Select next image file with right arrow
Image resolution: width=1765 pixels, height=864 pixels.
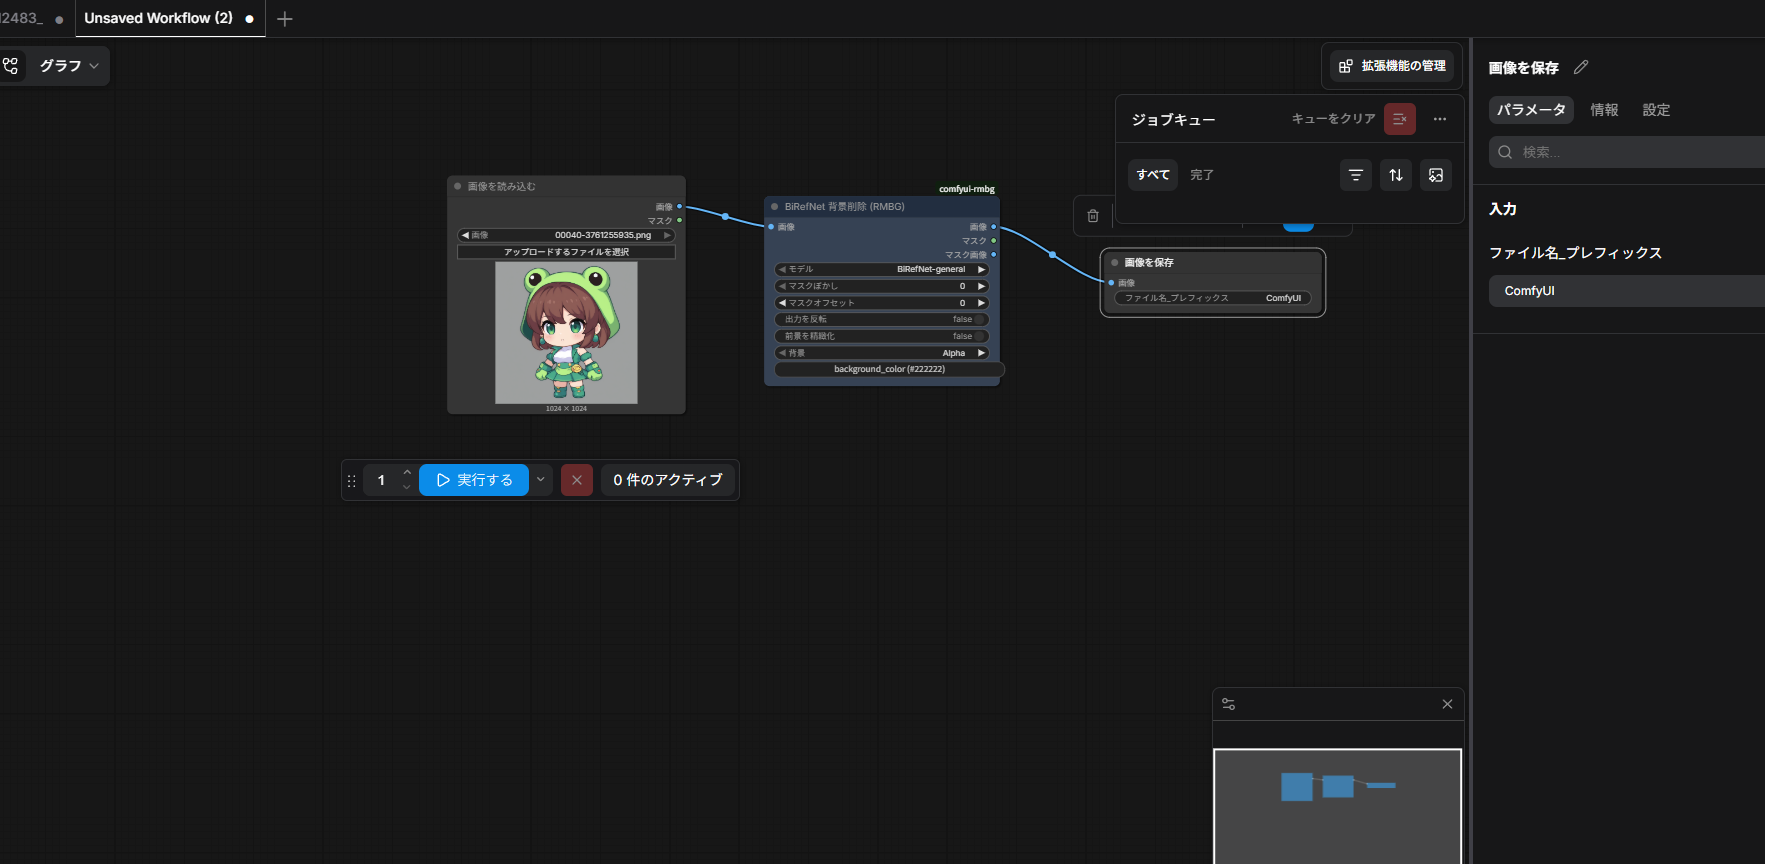667,236
